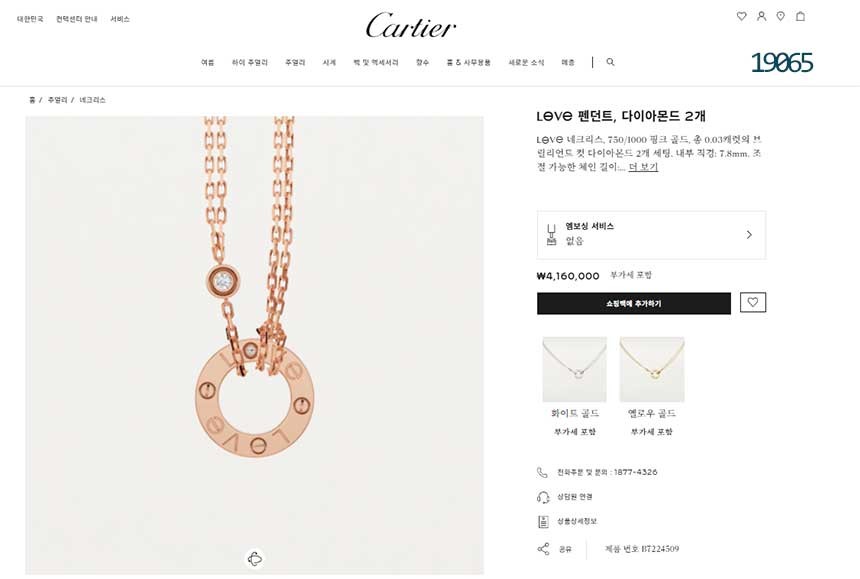
Task: Open the live chat headset icon
Action: [x=543, y=497]
